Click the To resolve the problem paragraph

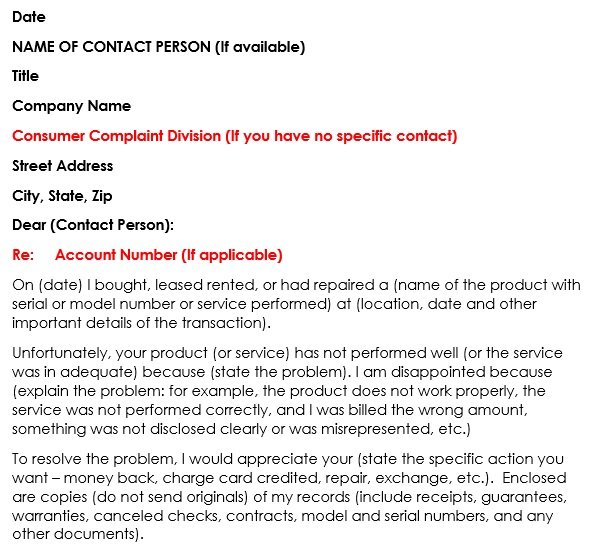[x=289, y=497]
